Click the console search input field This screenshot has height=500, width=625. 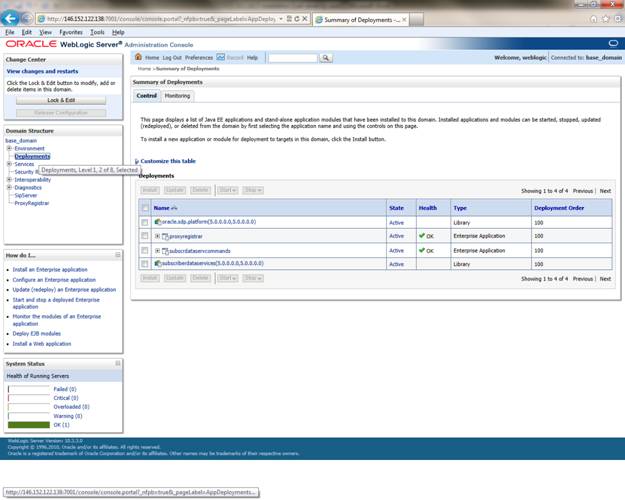(x=293, y=58)
